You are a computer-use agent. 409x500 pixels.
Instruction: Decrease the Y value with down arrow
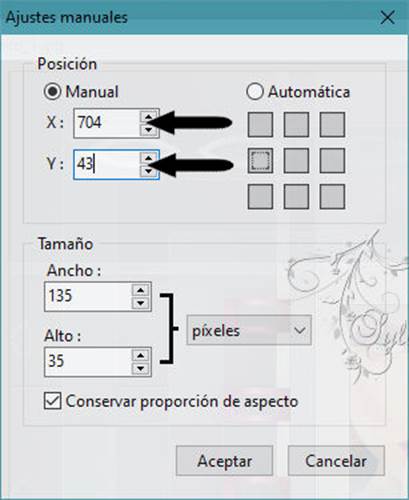pos(148,171)
